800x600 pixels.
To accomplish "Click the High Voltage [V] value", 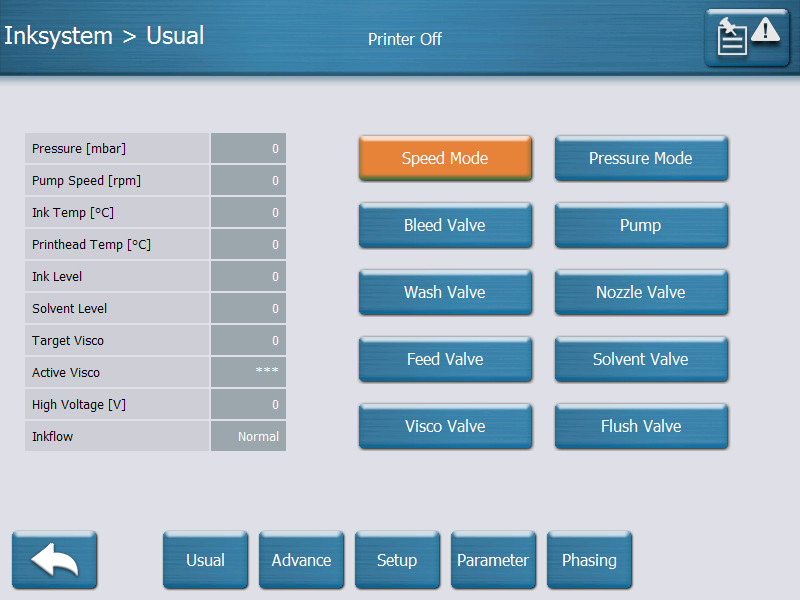I will (248, 404).
